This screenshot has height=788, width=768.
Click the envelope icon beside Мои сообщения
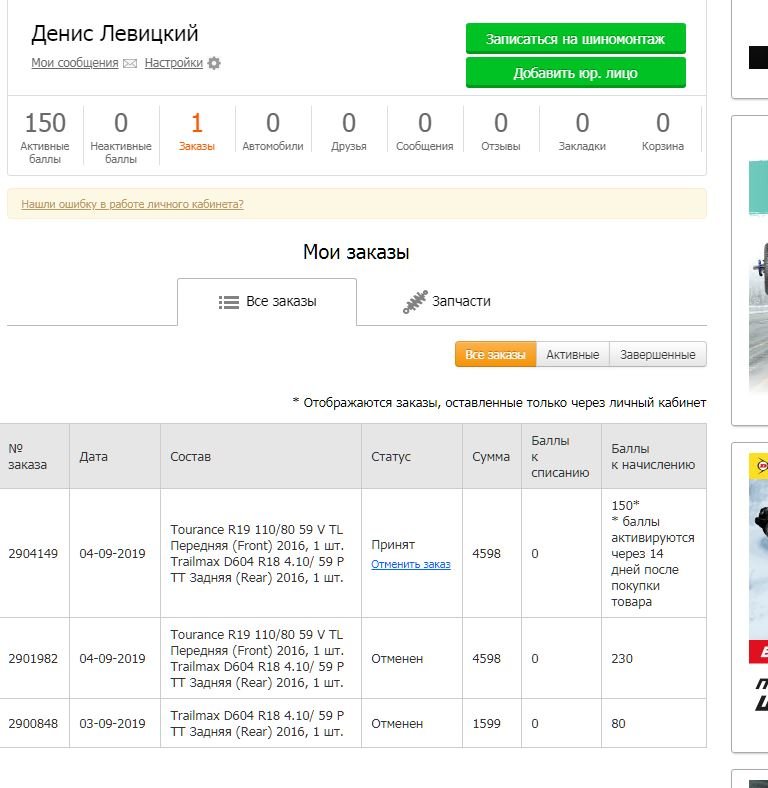pos(130,63)
